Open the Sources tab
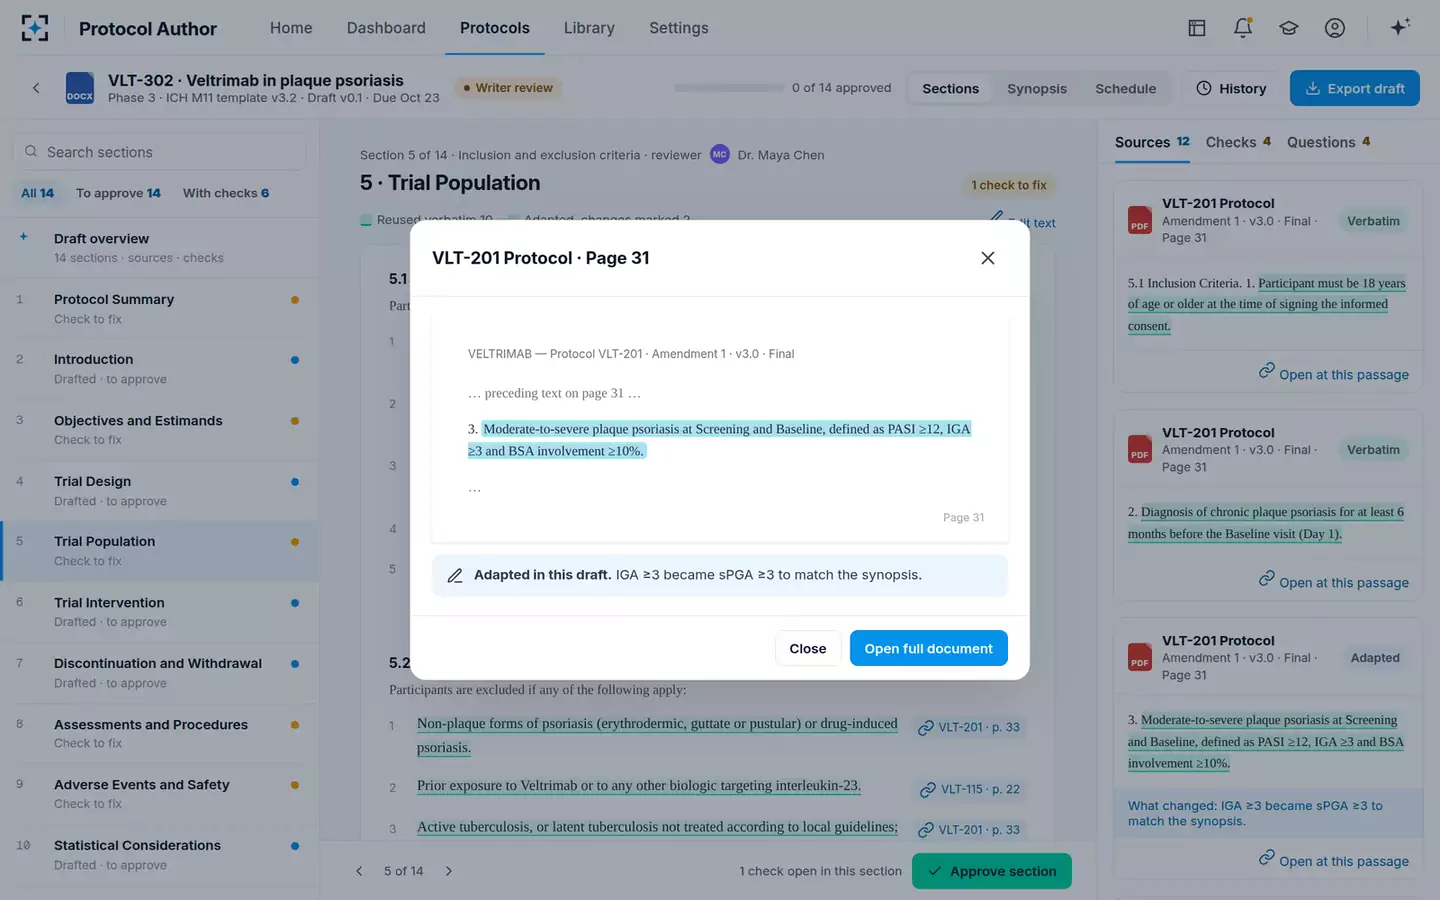 coord(1152,142)
